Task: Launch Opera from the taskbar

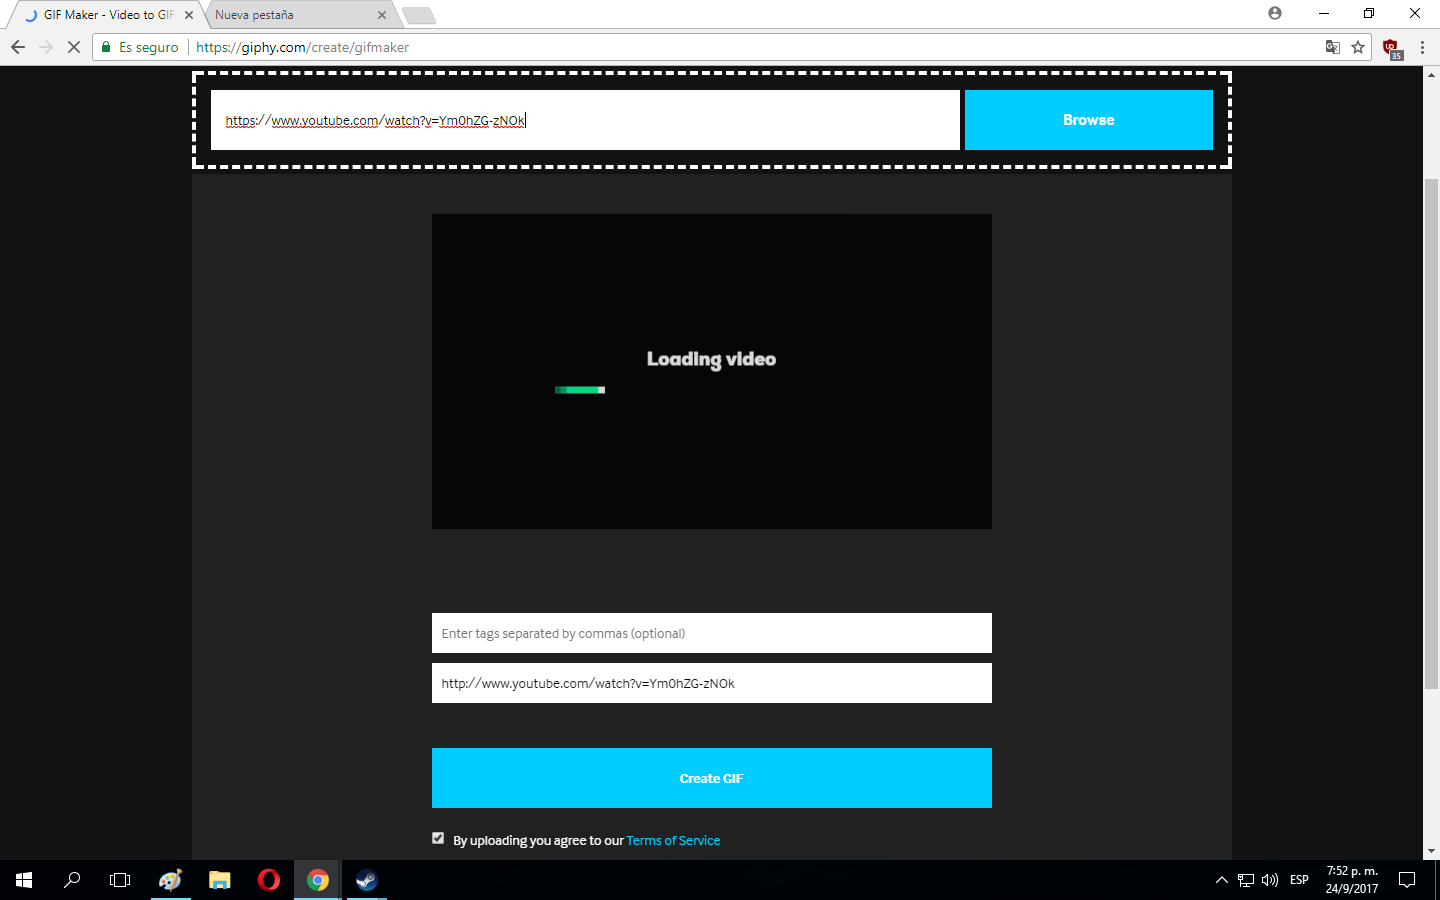Action: click(268, 880)
